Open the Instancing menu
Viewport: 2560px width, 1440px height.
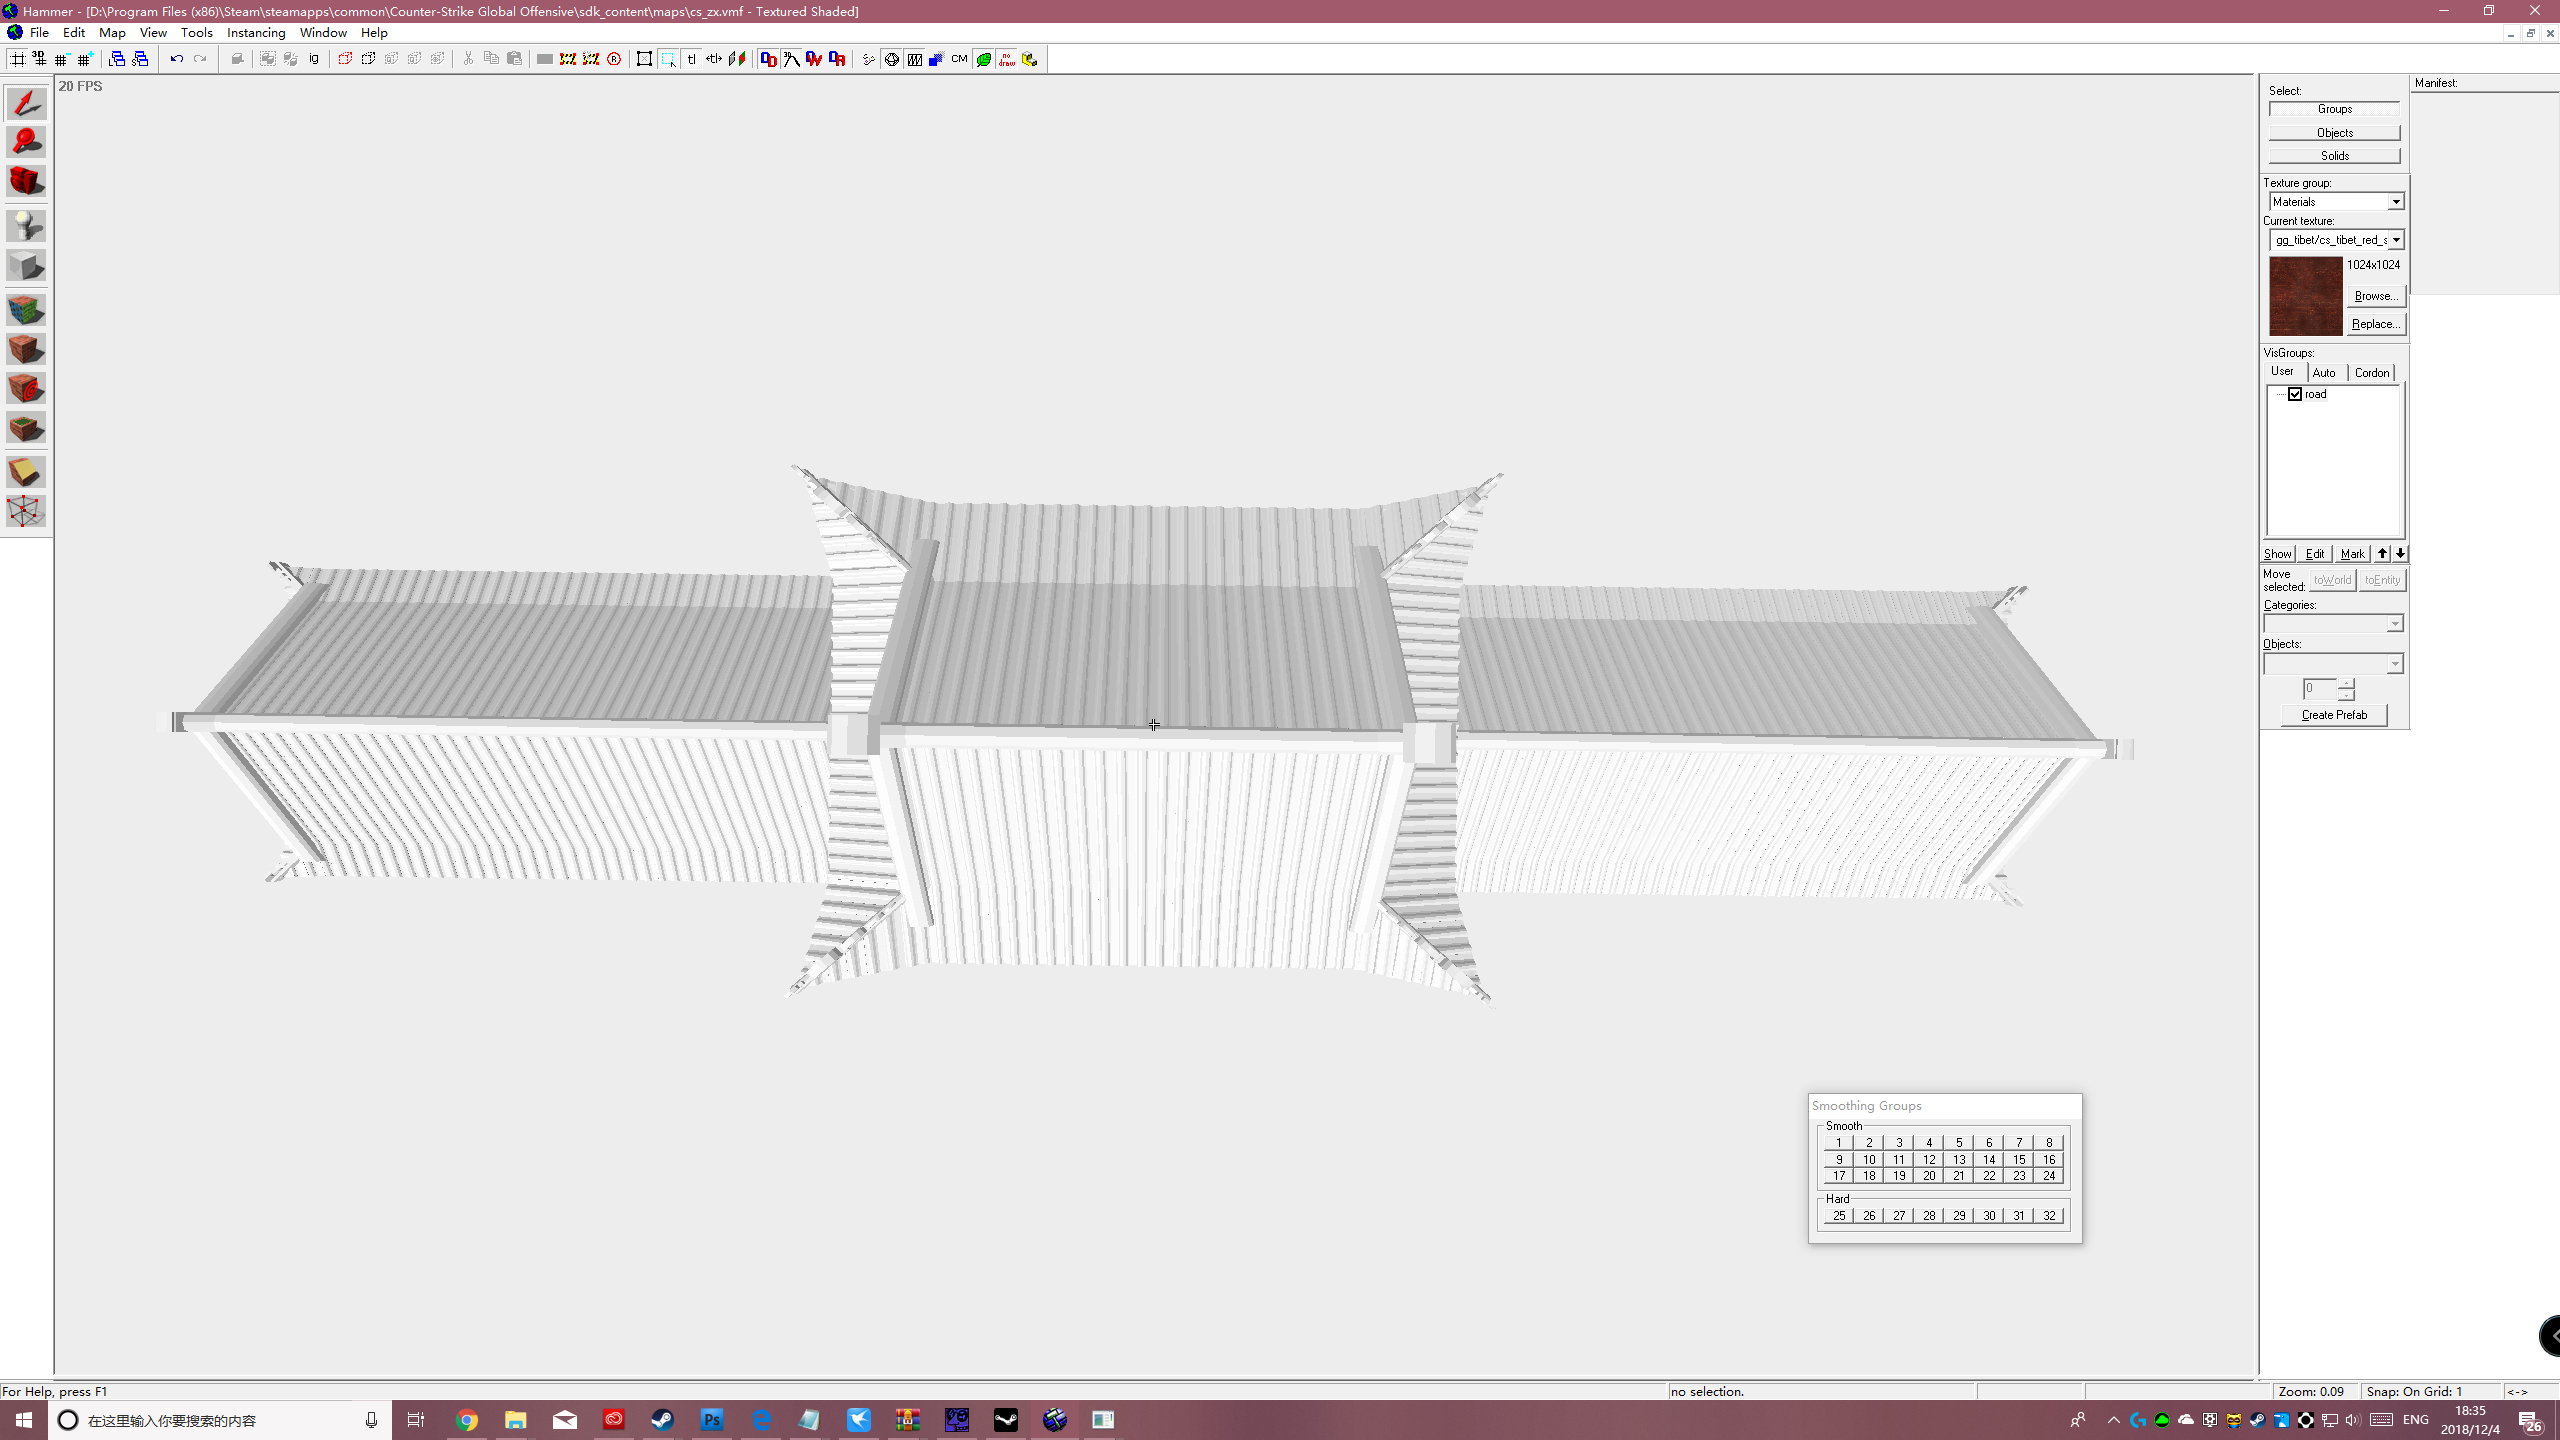pos(256,33)
